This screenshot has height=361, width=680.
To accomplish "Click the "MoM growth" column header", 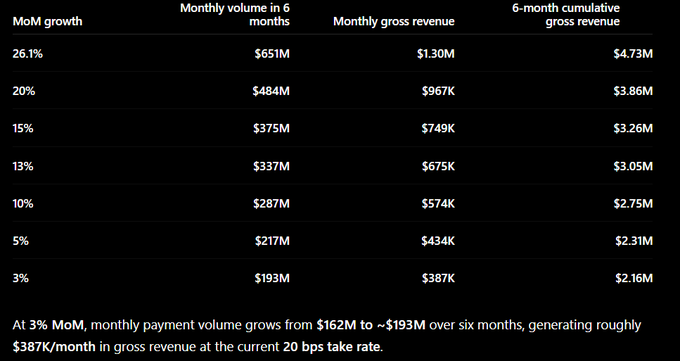I will [47, 21].
